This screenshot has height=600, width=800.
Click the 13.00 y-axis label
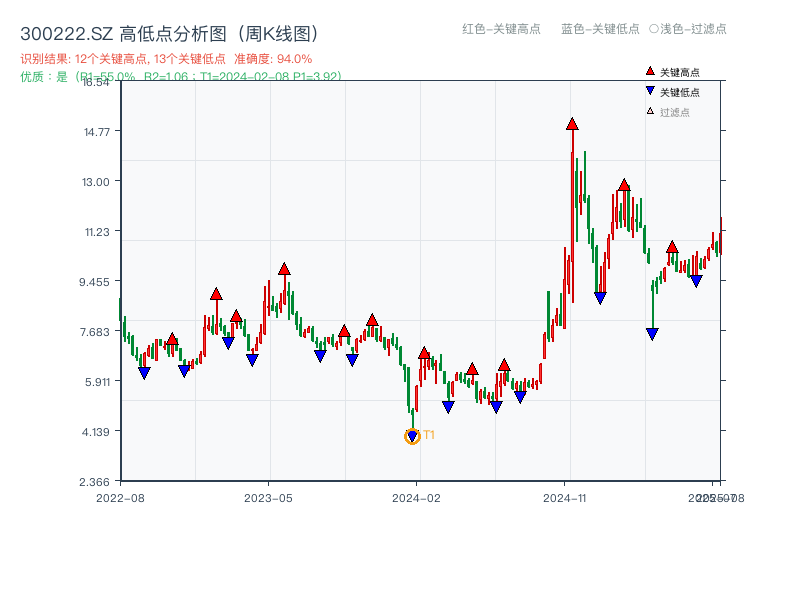click(96, 182)
